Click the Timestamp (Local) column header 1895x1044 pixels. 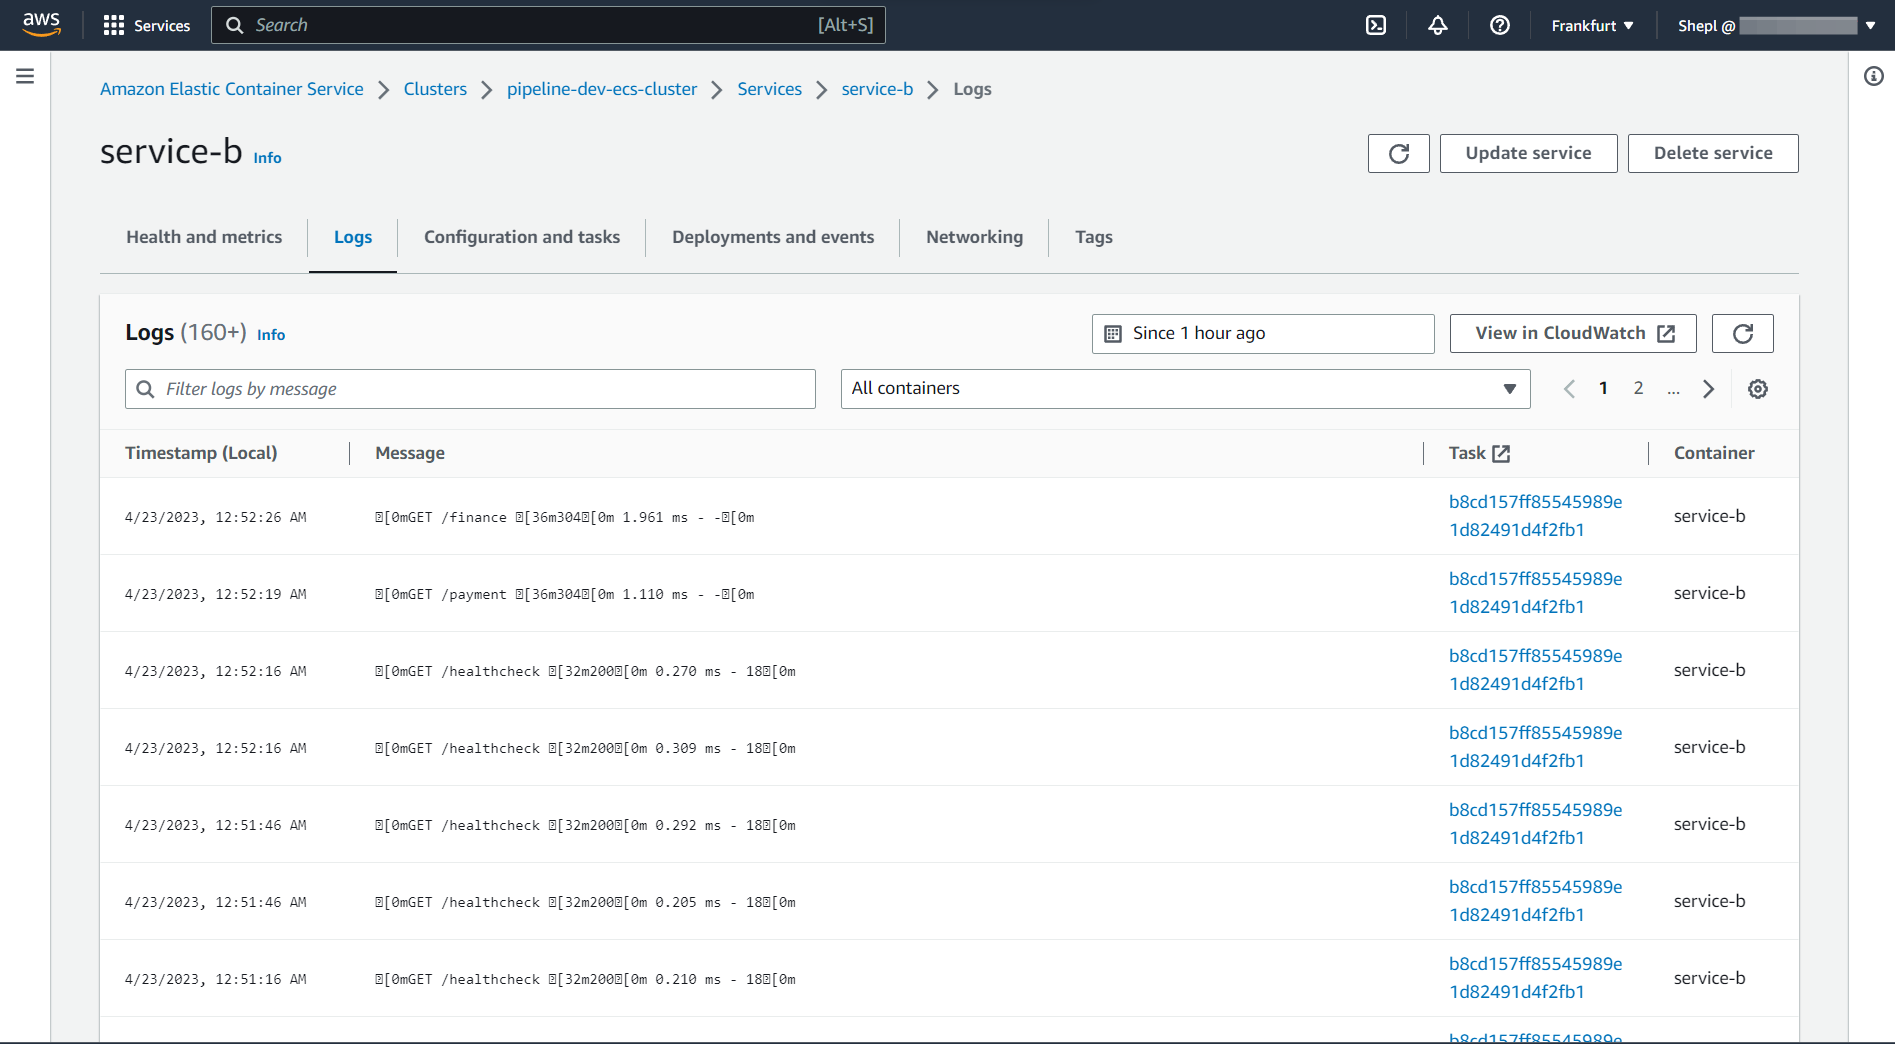(x=201, y=453)
